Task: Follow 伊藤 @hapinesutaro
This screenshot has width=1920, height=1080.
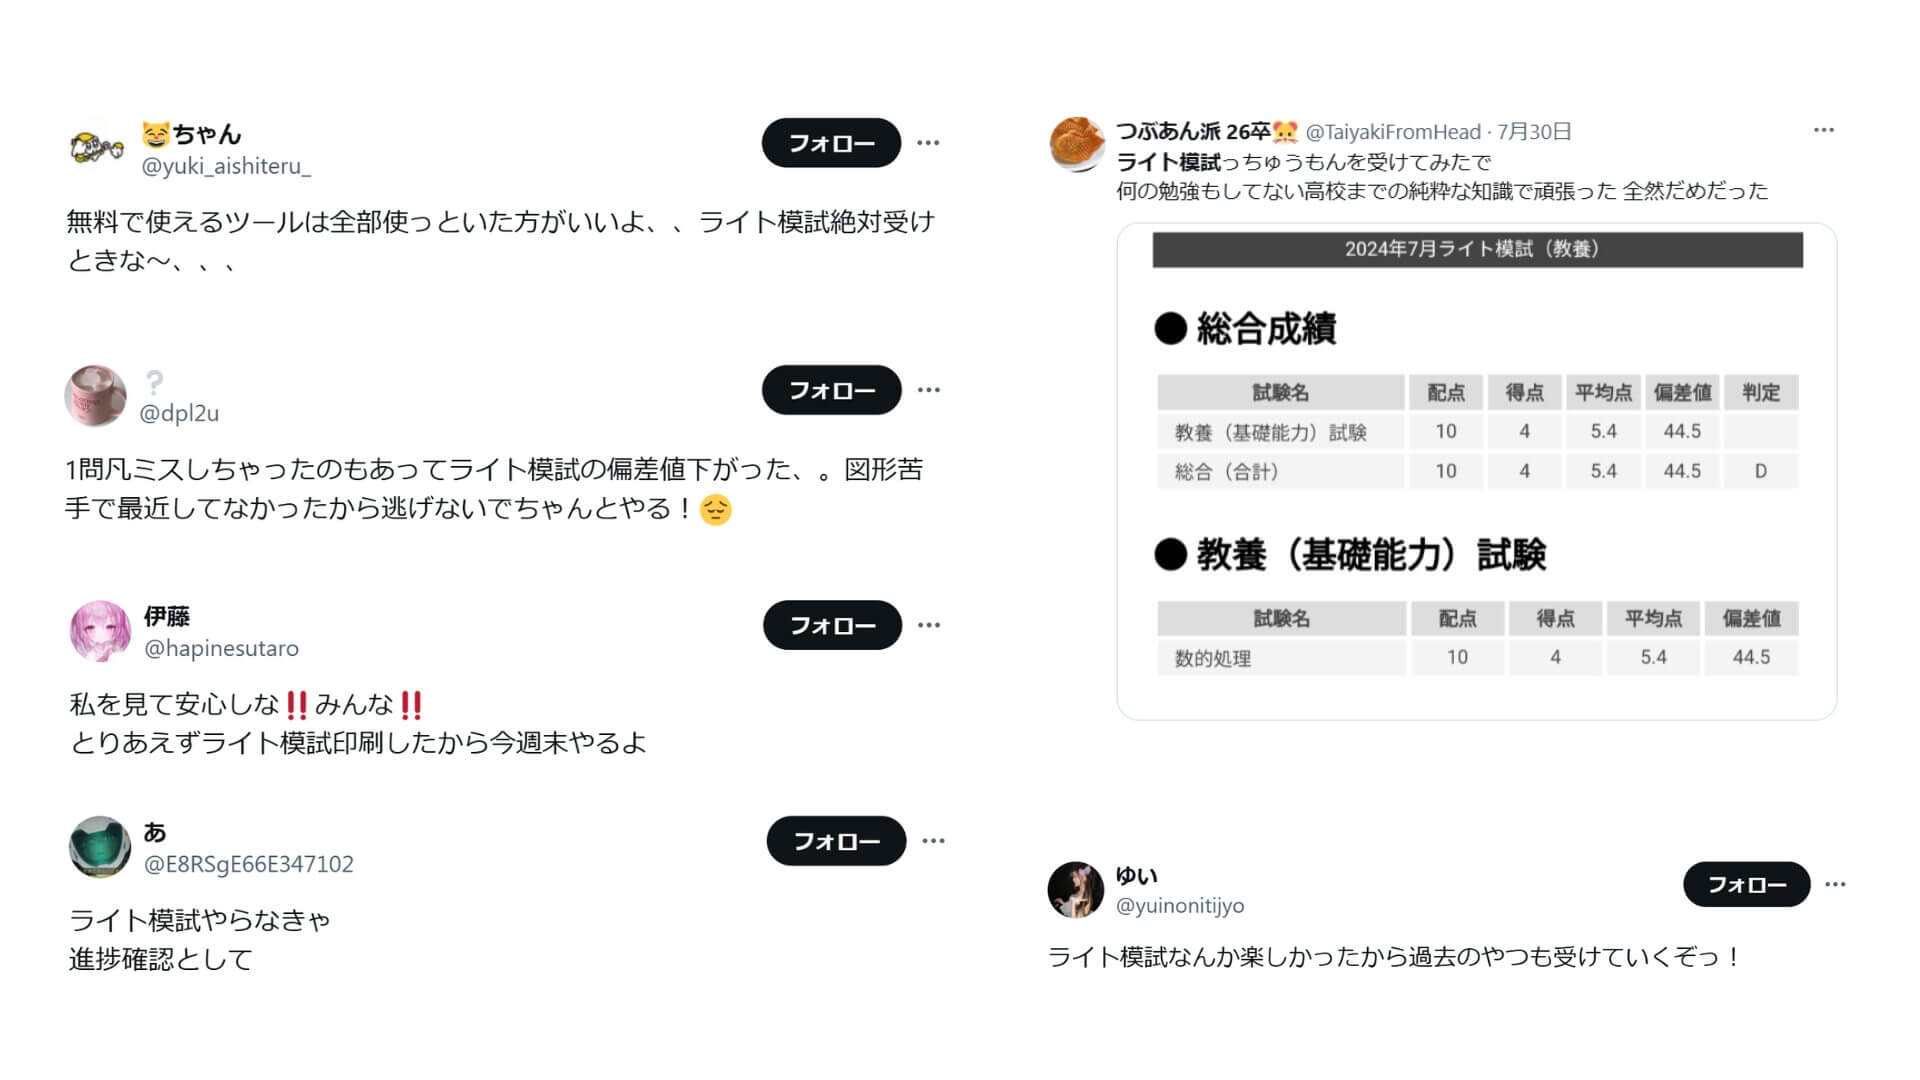Action: pyautogui.click(x=832, y=625)
